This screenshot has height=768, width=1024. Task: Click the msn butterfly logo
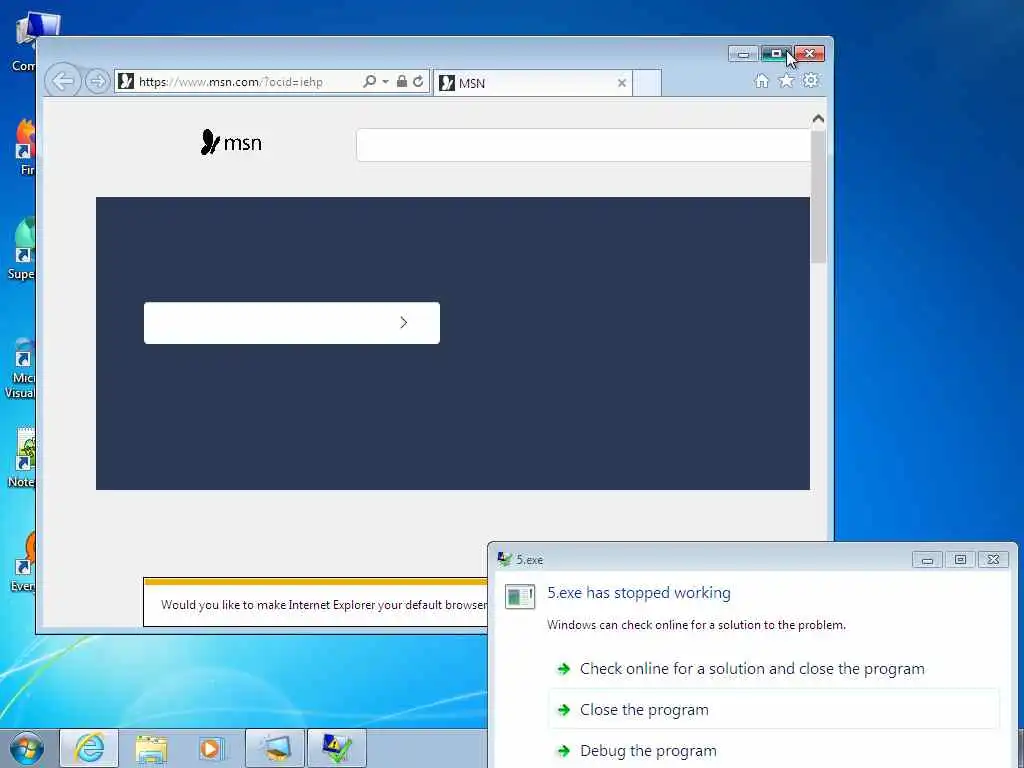click(x=231, y=142)
